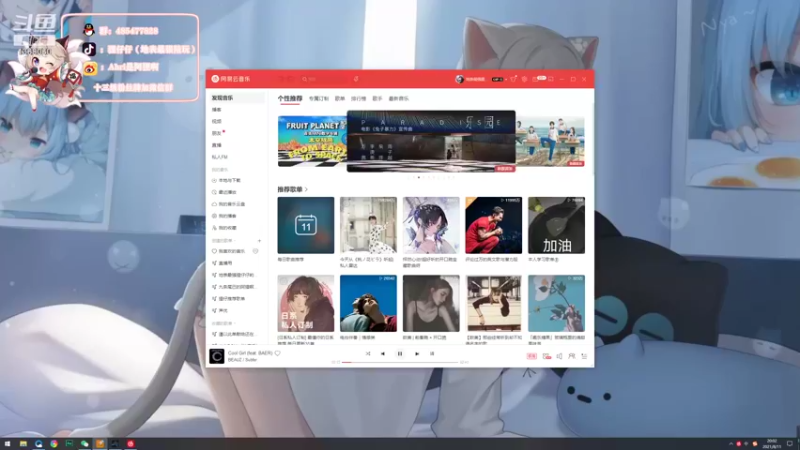The width and height of the screenshot is (800, 450).
Task: Switch to mini mode icon in title bar
Action: (x=551, y=79)
